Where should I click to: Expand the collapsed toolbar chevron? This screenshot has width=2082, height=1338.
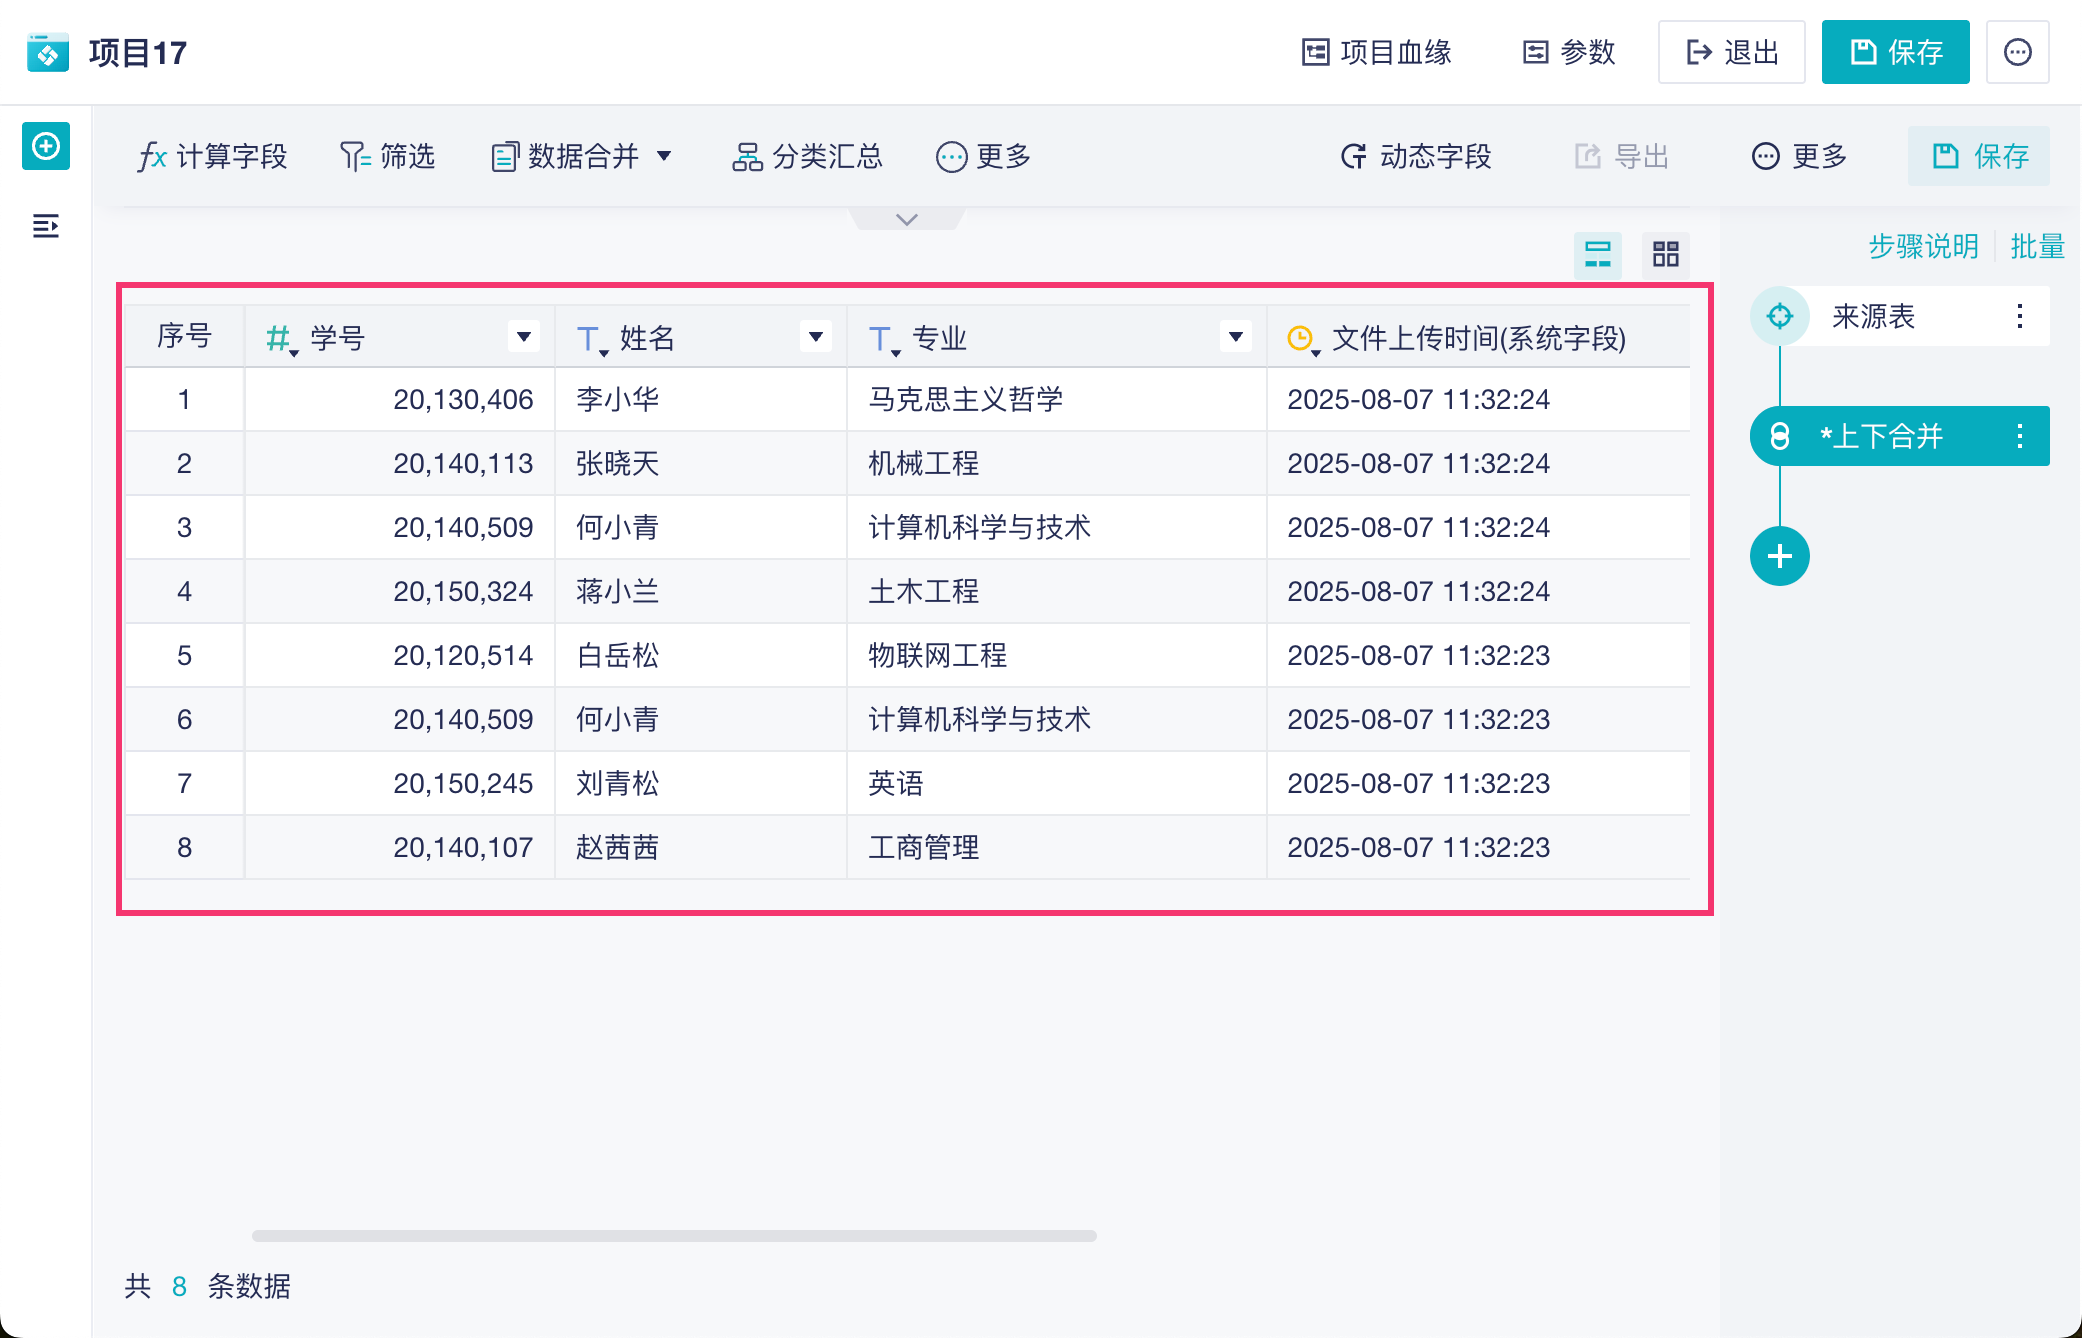pos(906,219)
